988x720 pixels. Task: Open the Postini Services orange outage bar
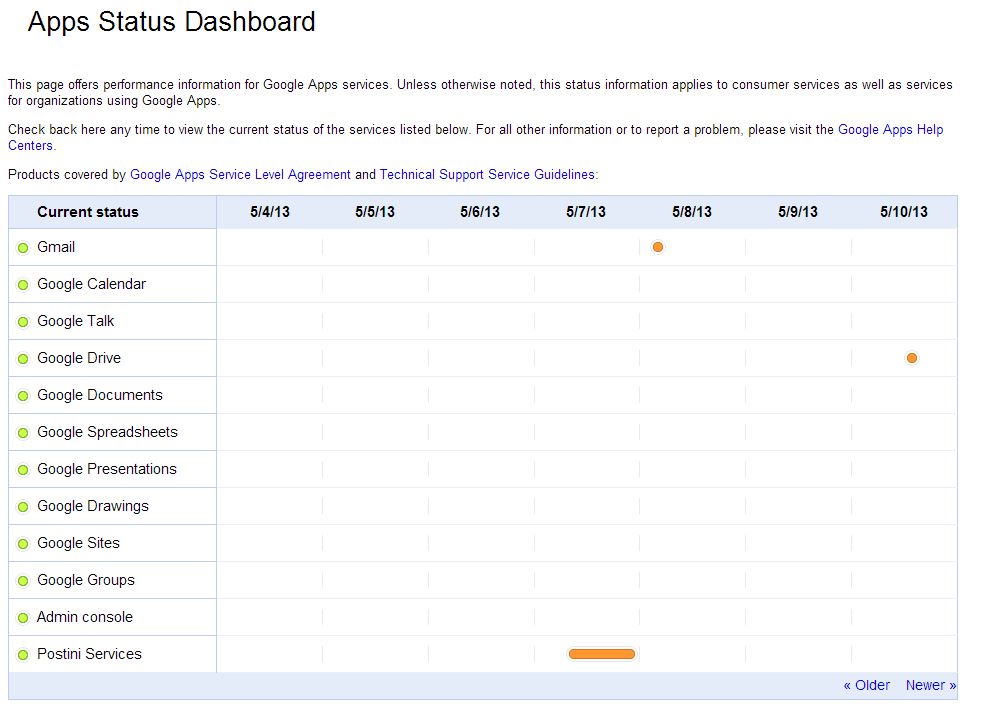click(x=601, y=654)
